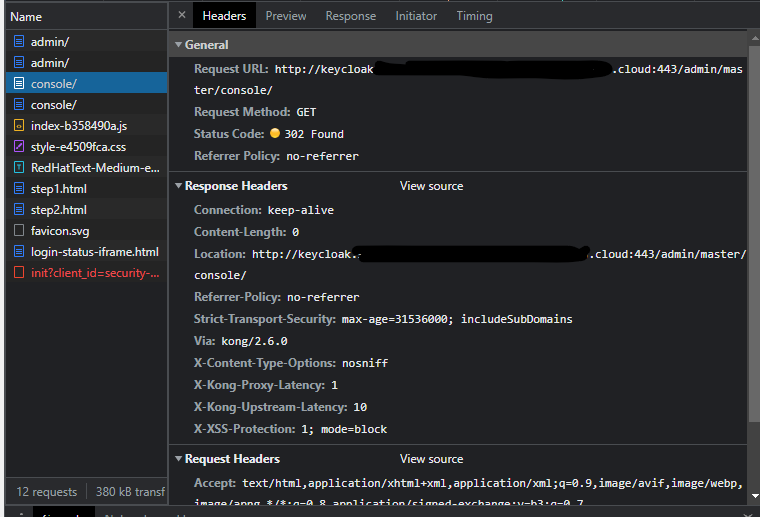This screenshot has width=760, height=517.
Task: Select the step2.html request
Action: [x=87, y=209]
